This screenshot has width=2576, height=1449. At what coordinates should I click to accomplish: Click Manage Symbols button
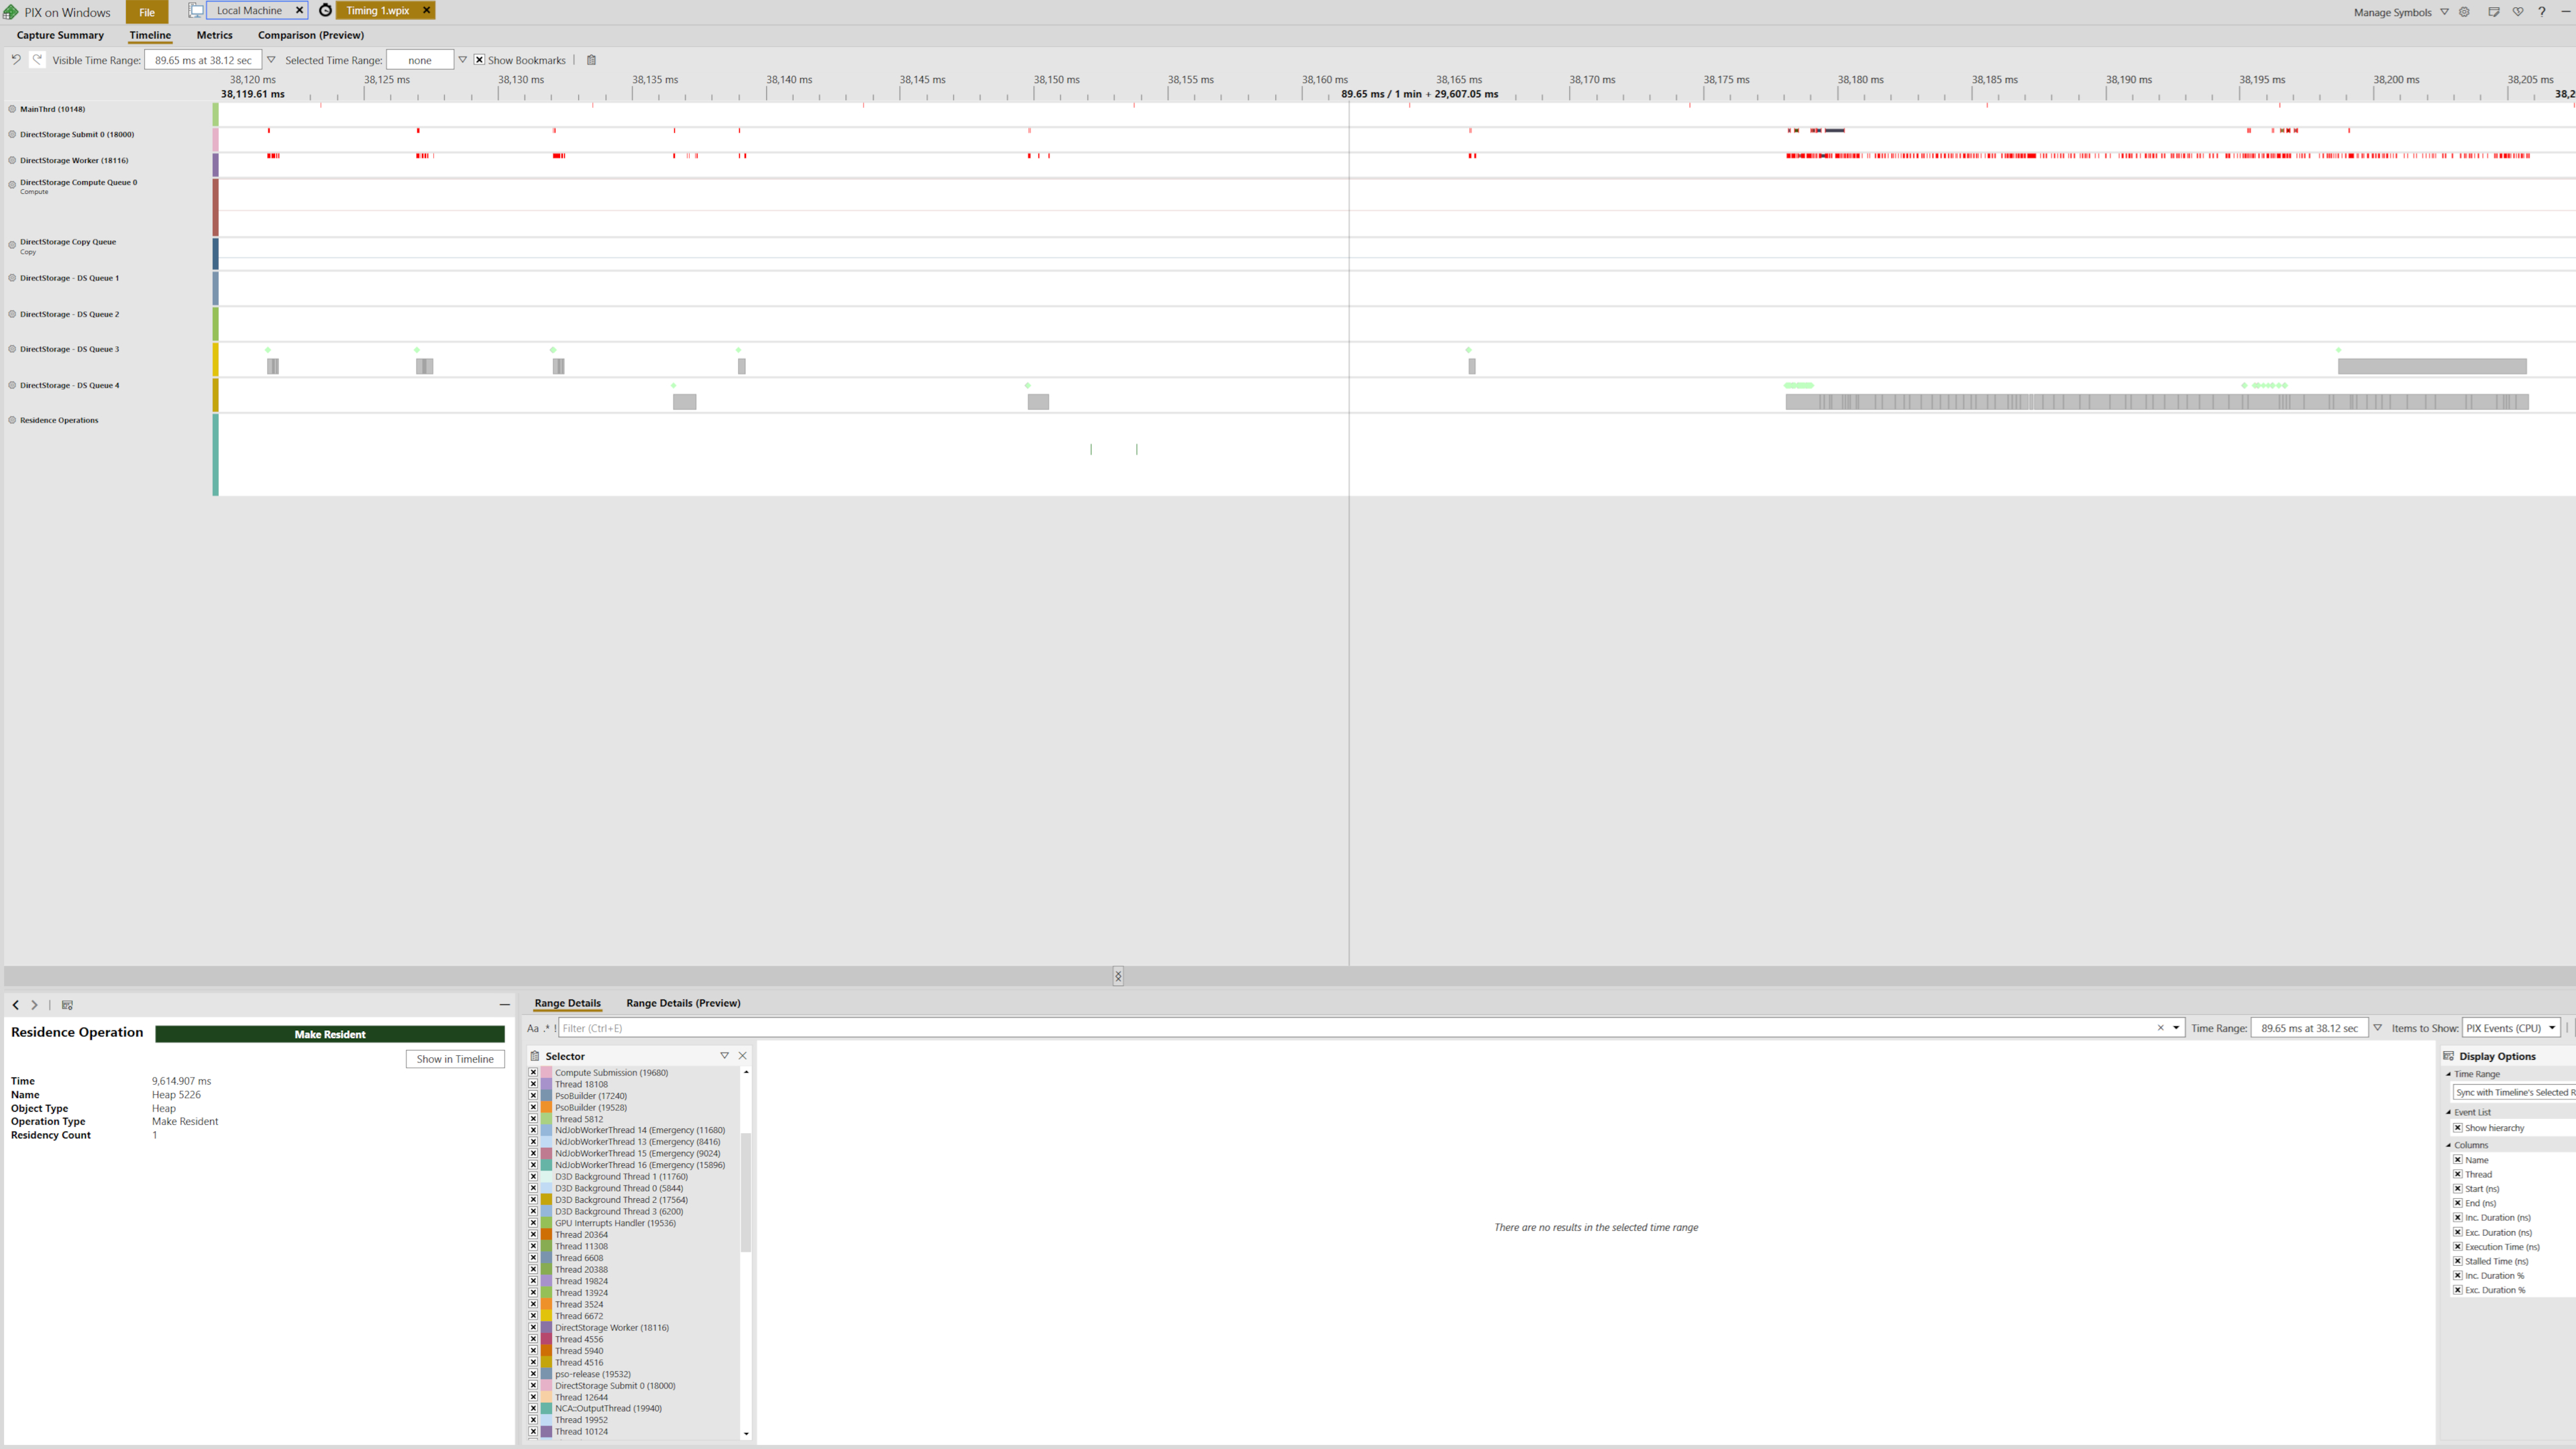pyautogui.click(x=2392, y=12)
